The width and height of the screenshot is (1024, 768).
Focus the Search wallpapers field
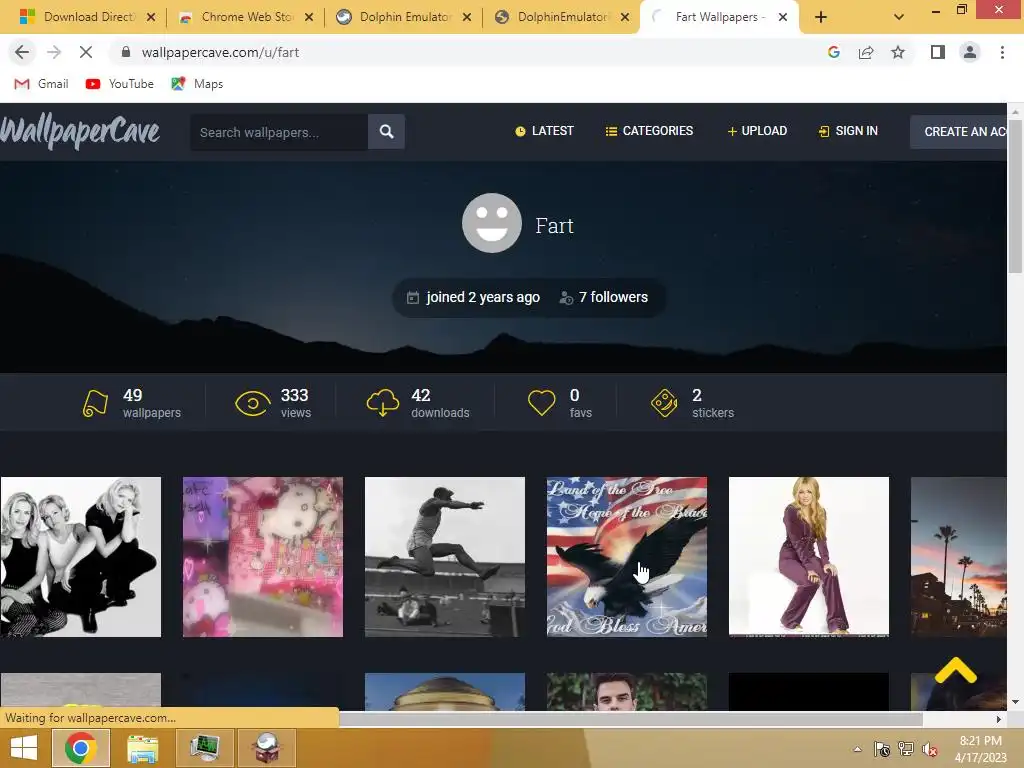[279, 132]
